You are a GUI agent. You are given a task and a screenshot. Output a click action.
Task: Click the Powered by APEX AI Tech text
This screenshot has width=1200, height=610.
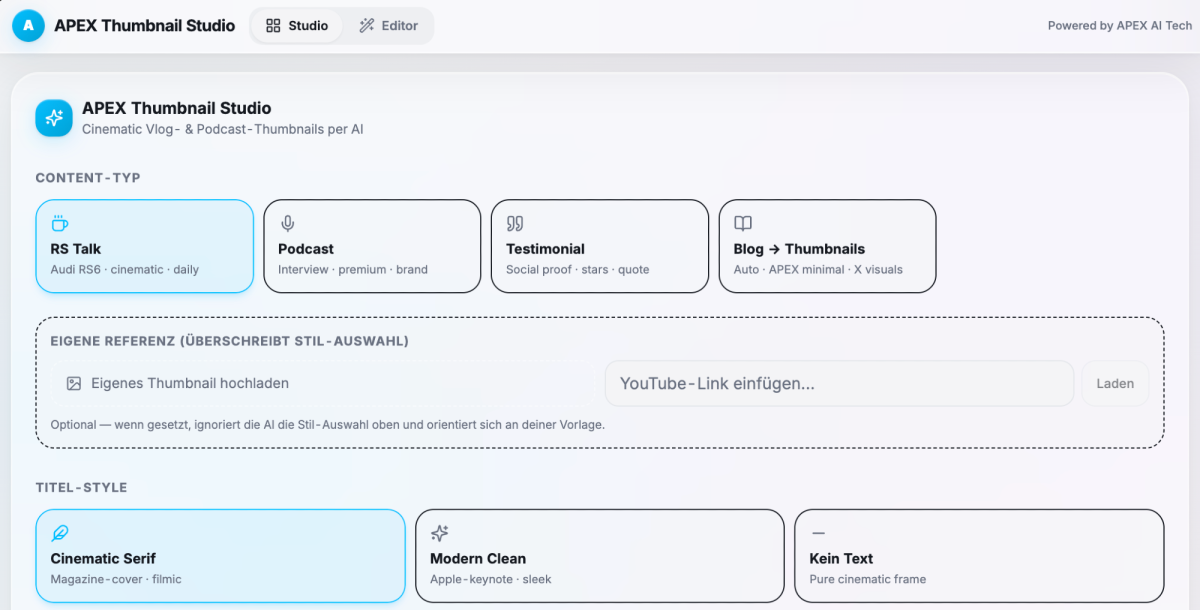(x=1120, y=26)
